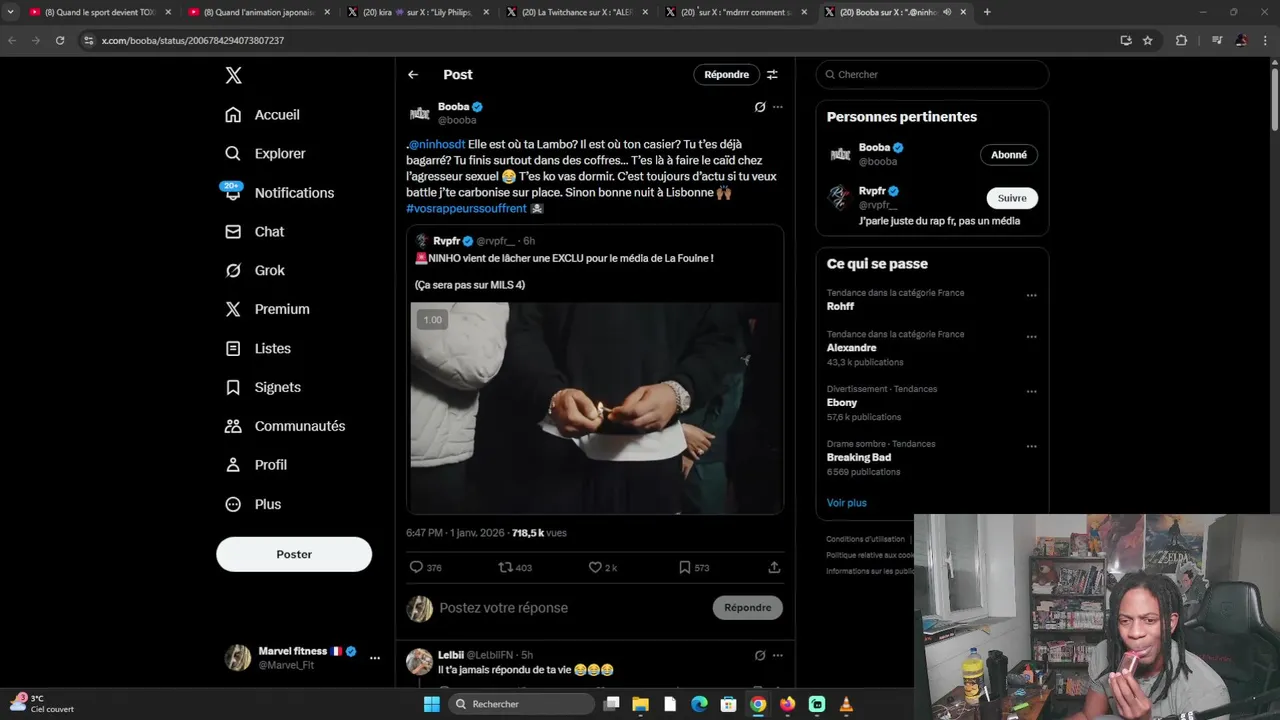The height and width of the screenshot is (720, 1280).
Task: Open File Explorer from taskbar
Action: [640, 704]
